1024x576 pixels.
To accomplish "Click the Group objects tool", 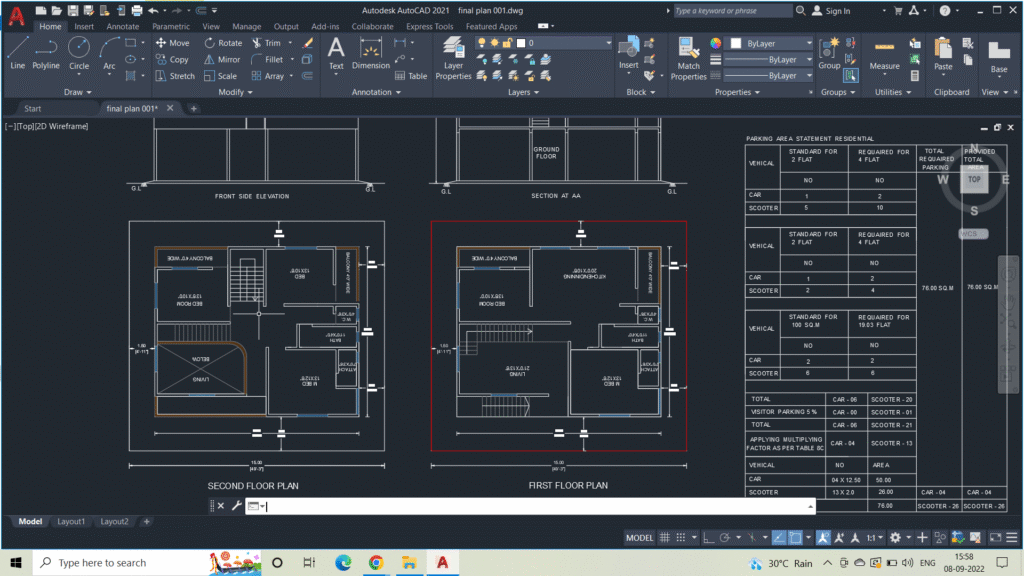I will [829, 53].
